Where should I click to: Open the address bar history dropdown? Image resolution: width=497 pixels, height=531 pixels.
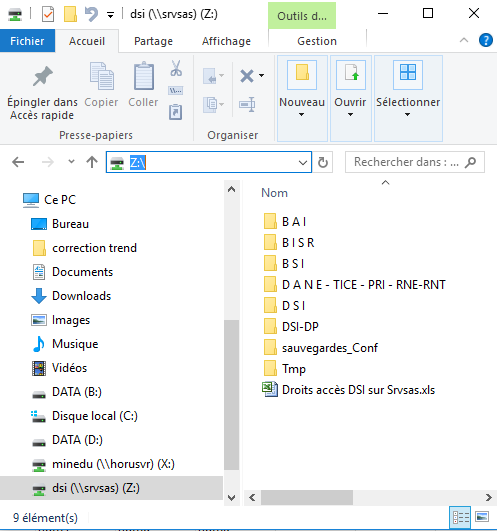click(x=303, y=163)
